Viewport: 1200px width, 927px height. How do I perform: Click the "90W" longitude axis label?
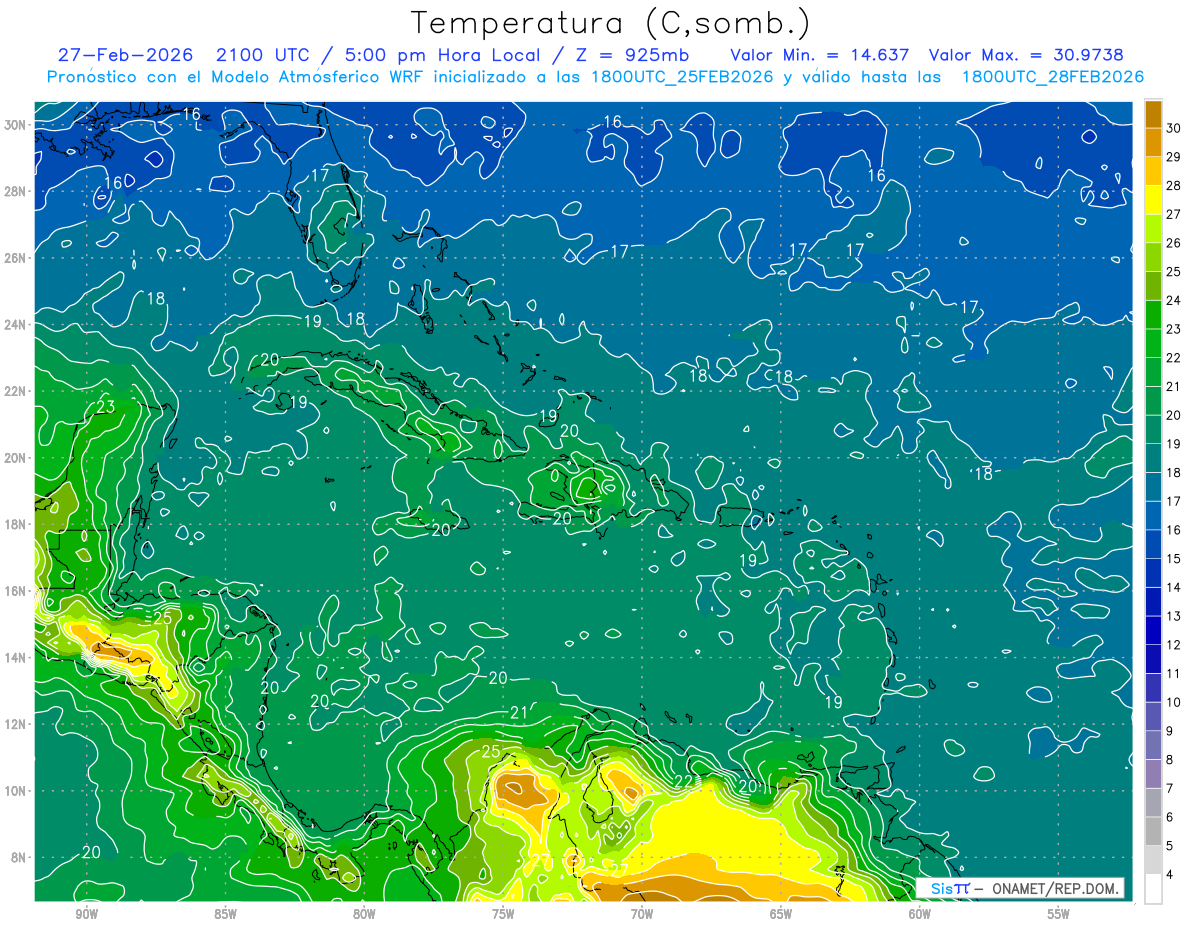click(x=86, y=914)
